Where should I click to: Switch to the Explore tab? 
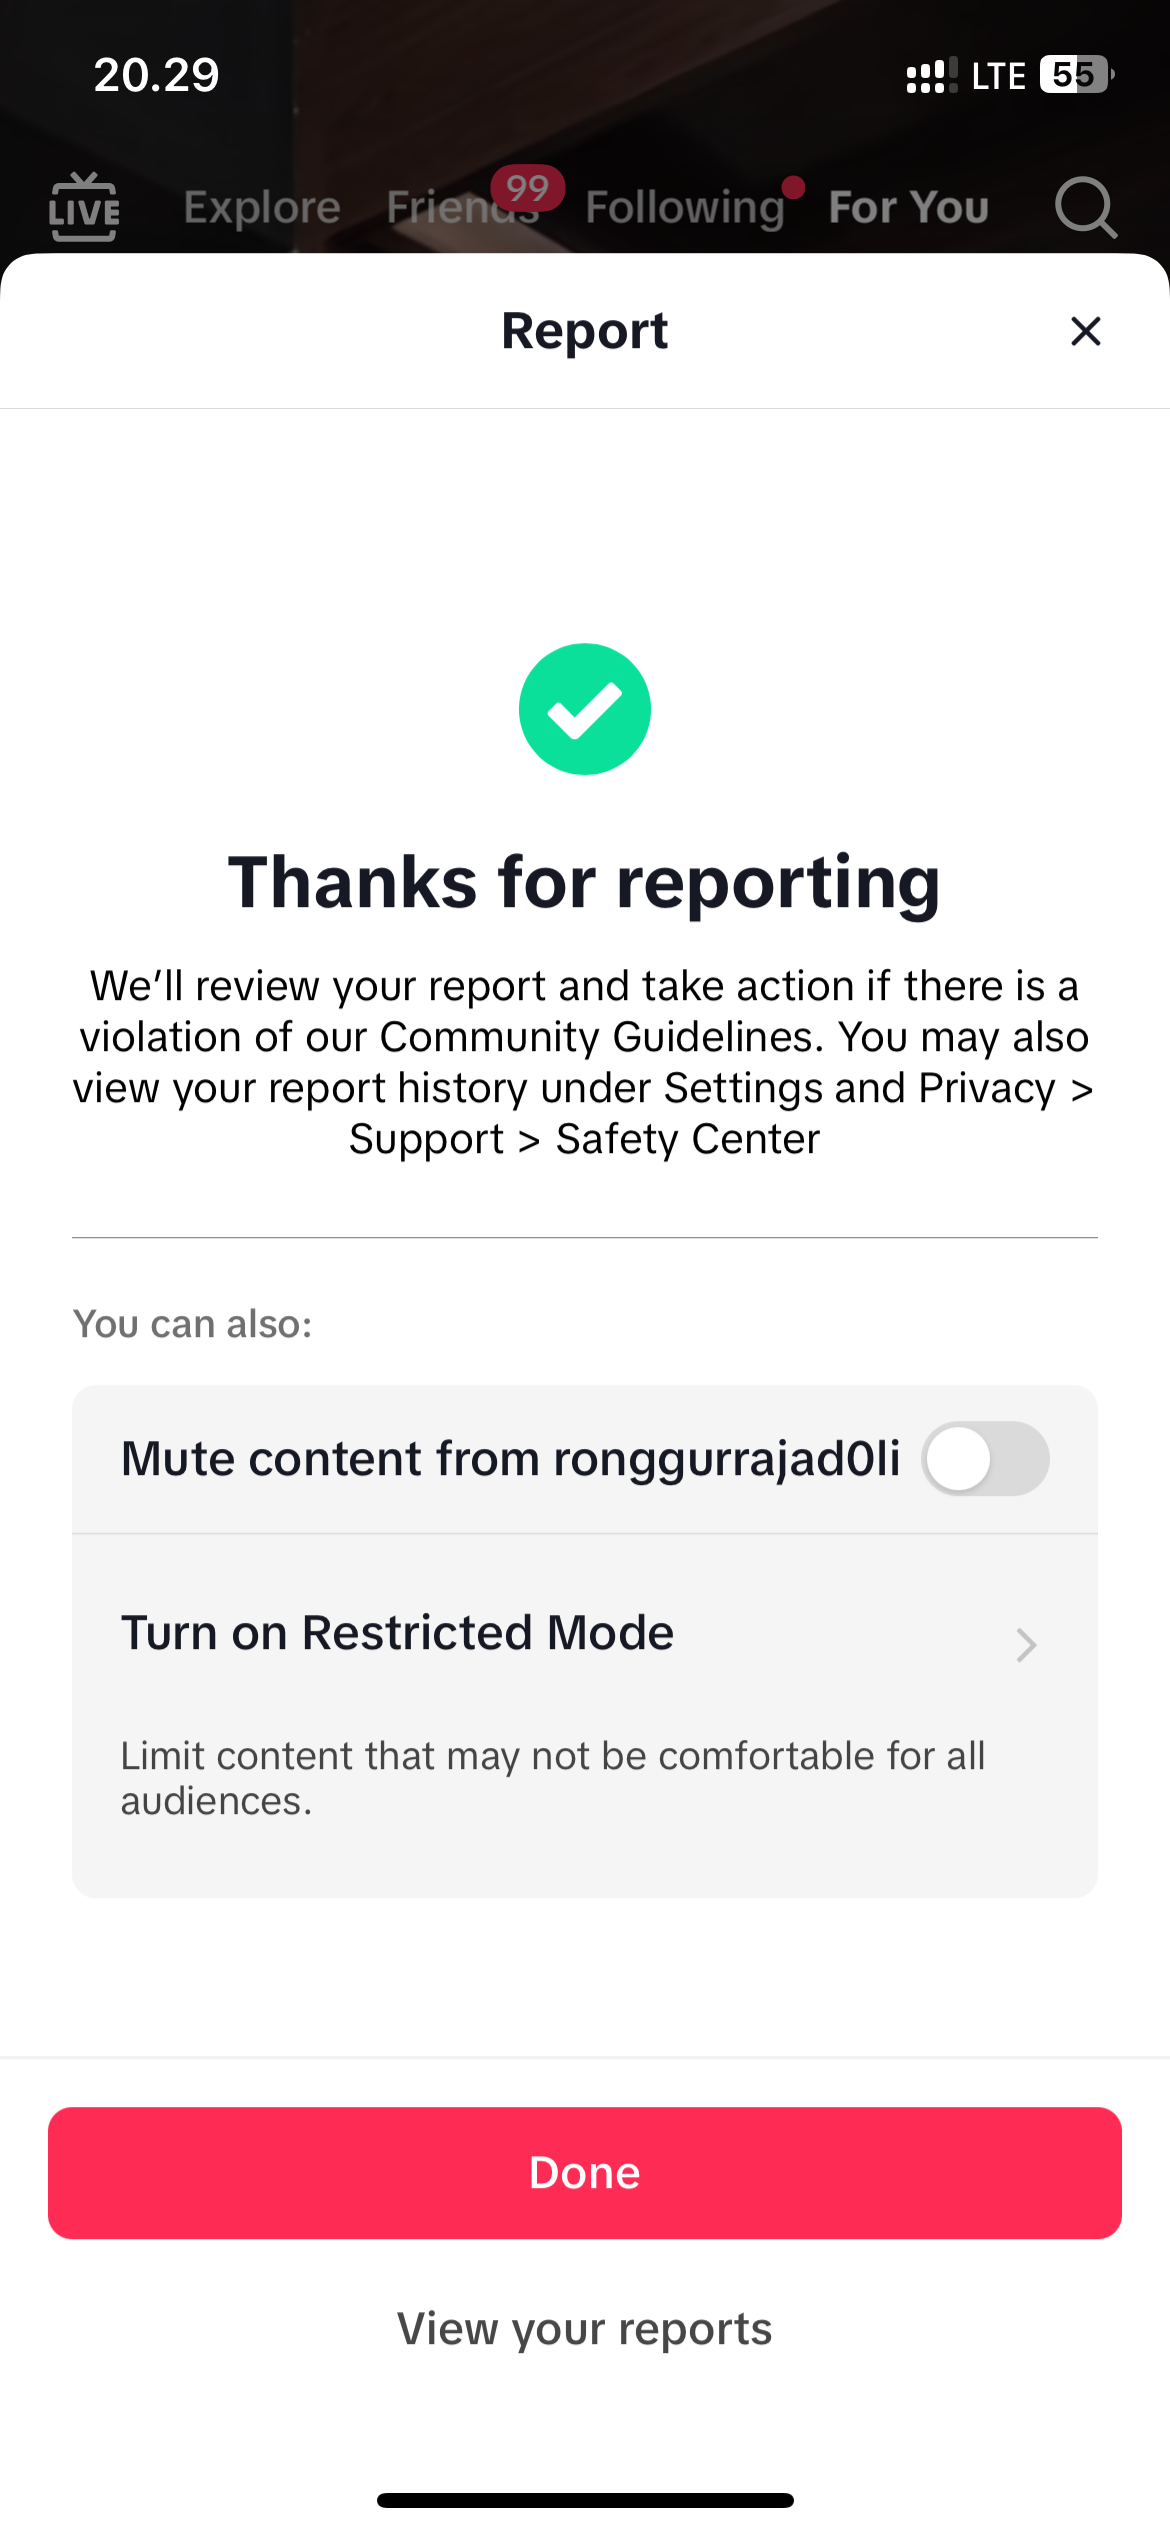(262, 207)
